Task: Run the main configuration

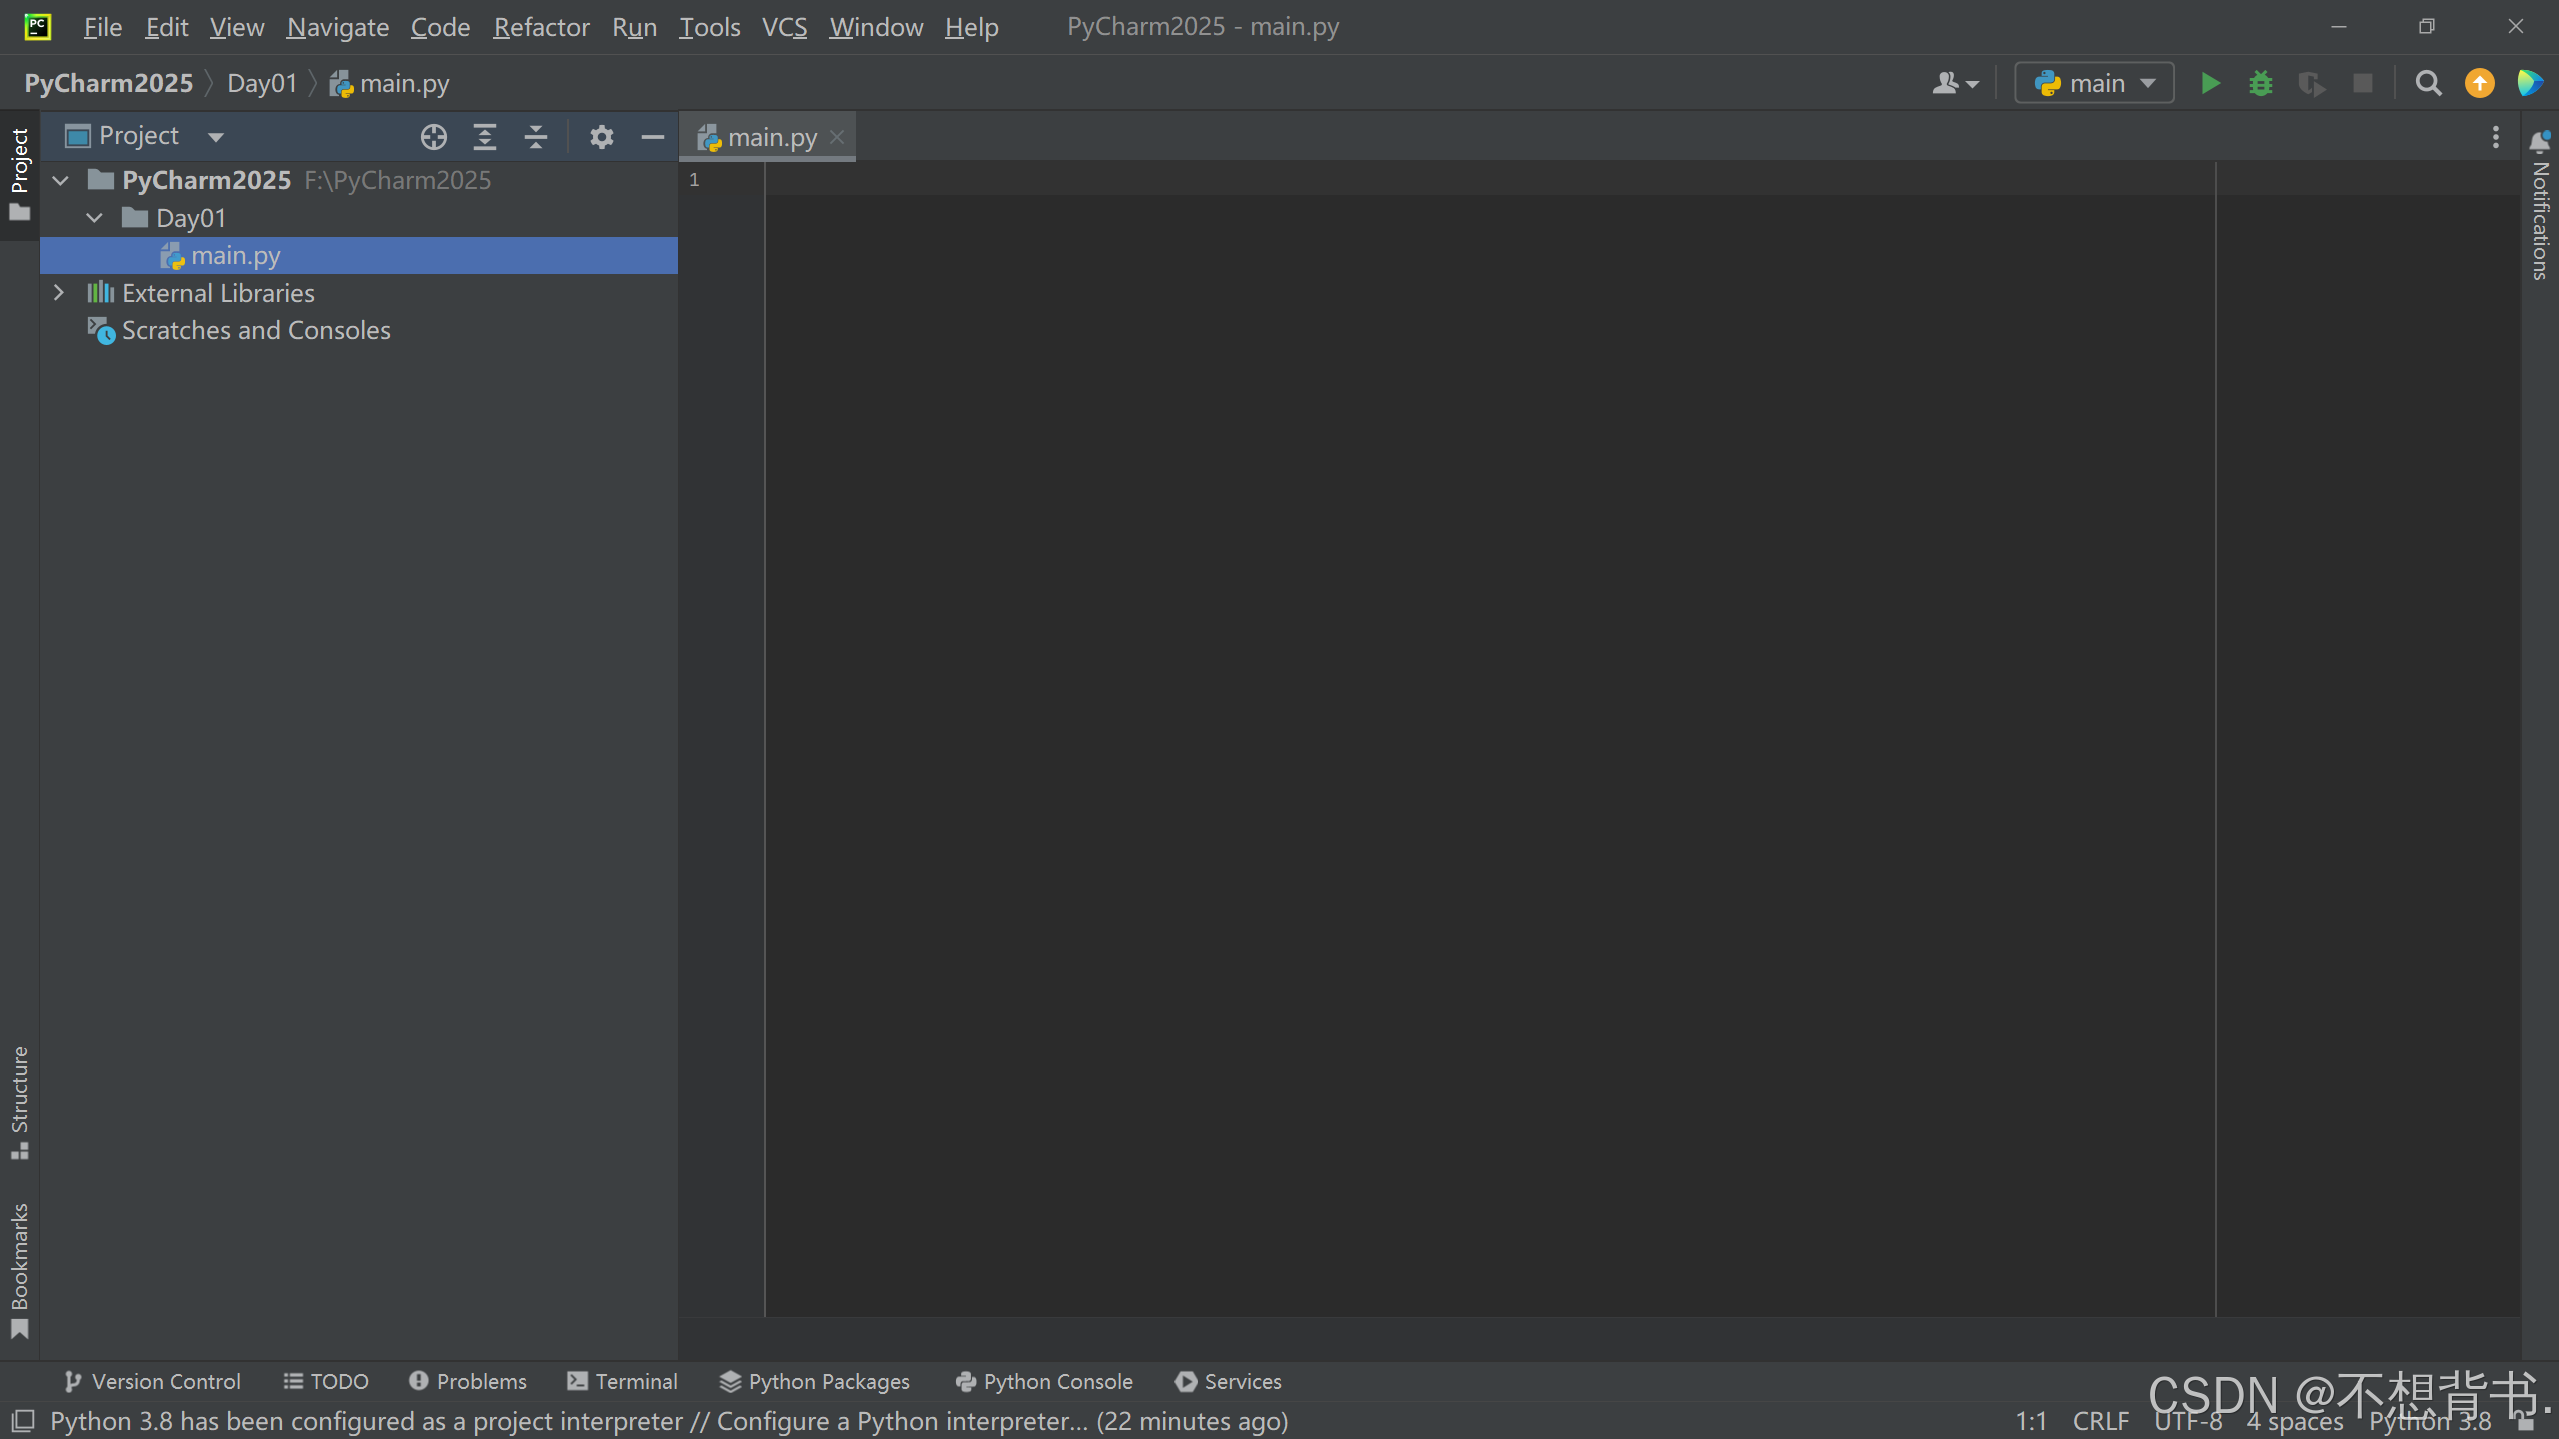Action: pos(2210,83)
